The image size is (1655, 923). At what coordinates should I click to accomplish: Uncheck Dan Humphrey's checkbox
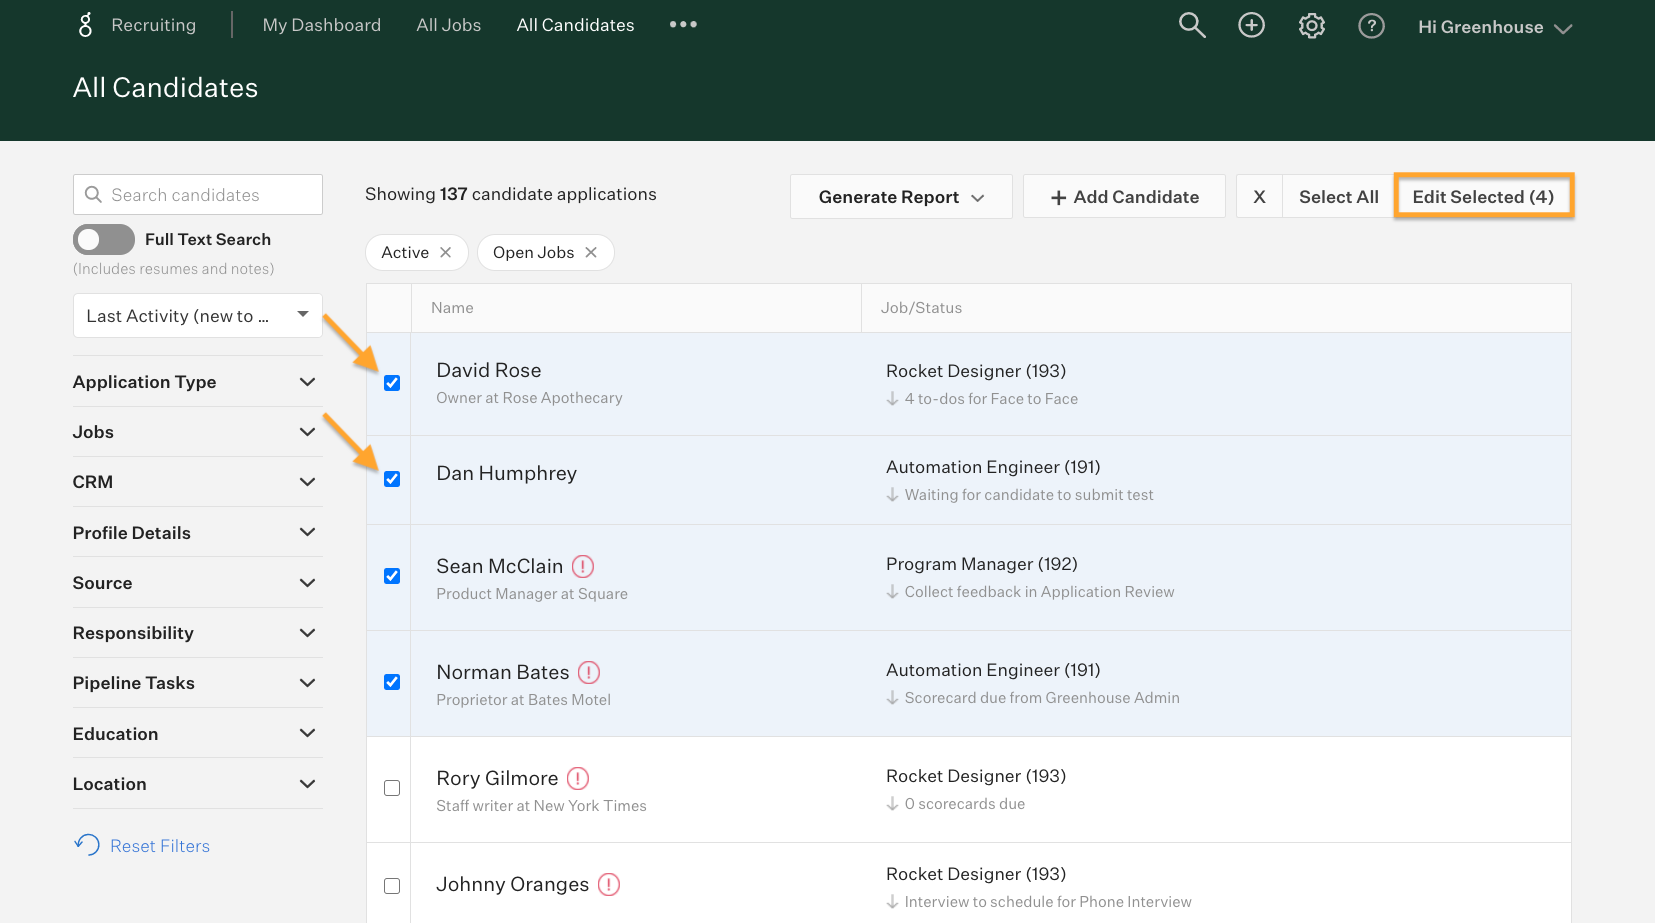pyautogui.click(x=392, y=479)
